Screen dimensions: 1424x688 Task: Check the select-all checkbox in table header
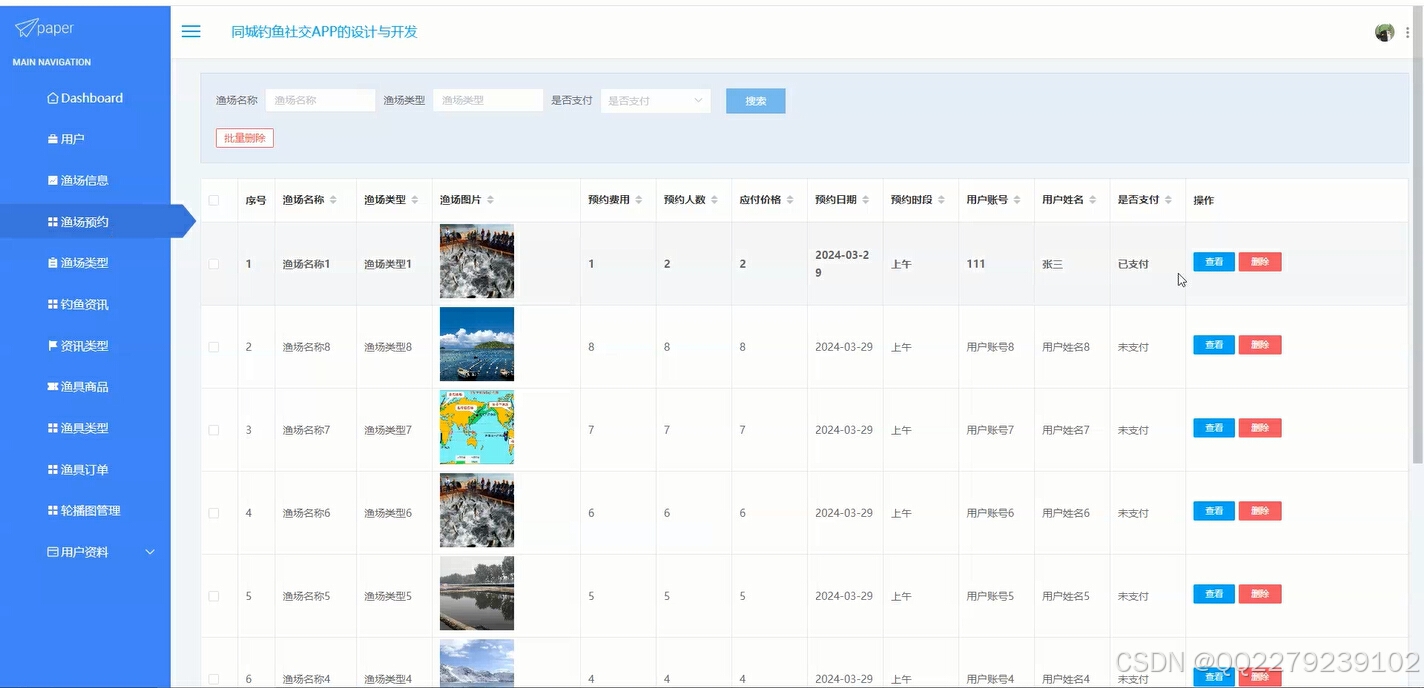[215, 199]
